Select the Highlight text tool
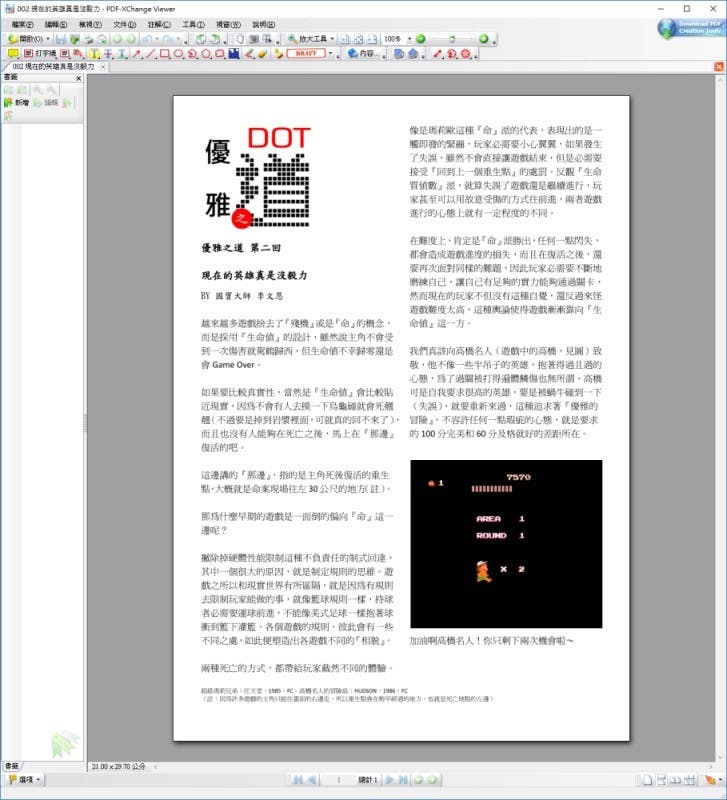 click(x=94, y=53)
